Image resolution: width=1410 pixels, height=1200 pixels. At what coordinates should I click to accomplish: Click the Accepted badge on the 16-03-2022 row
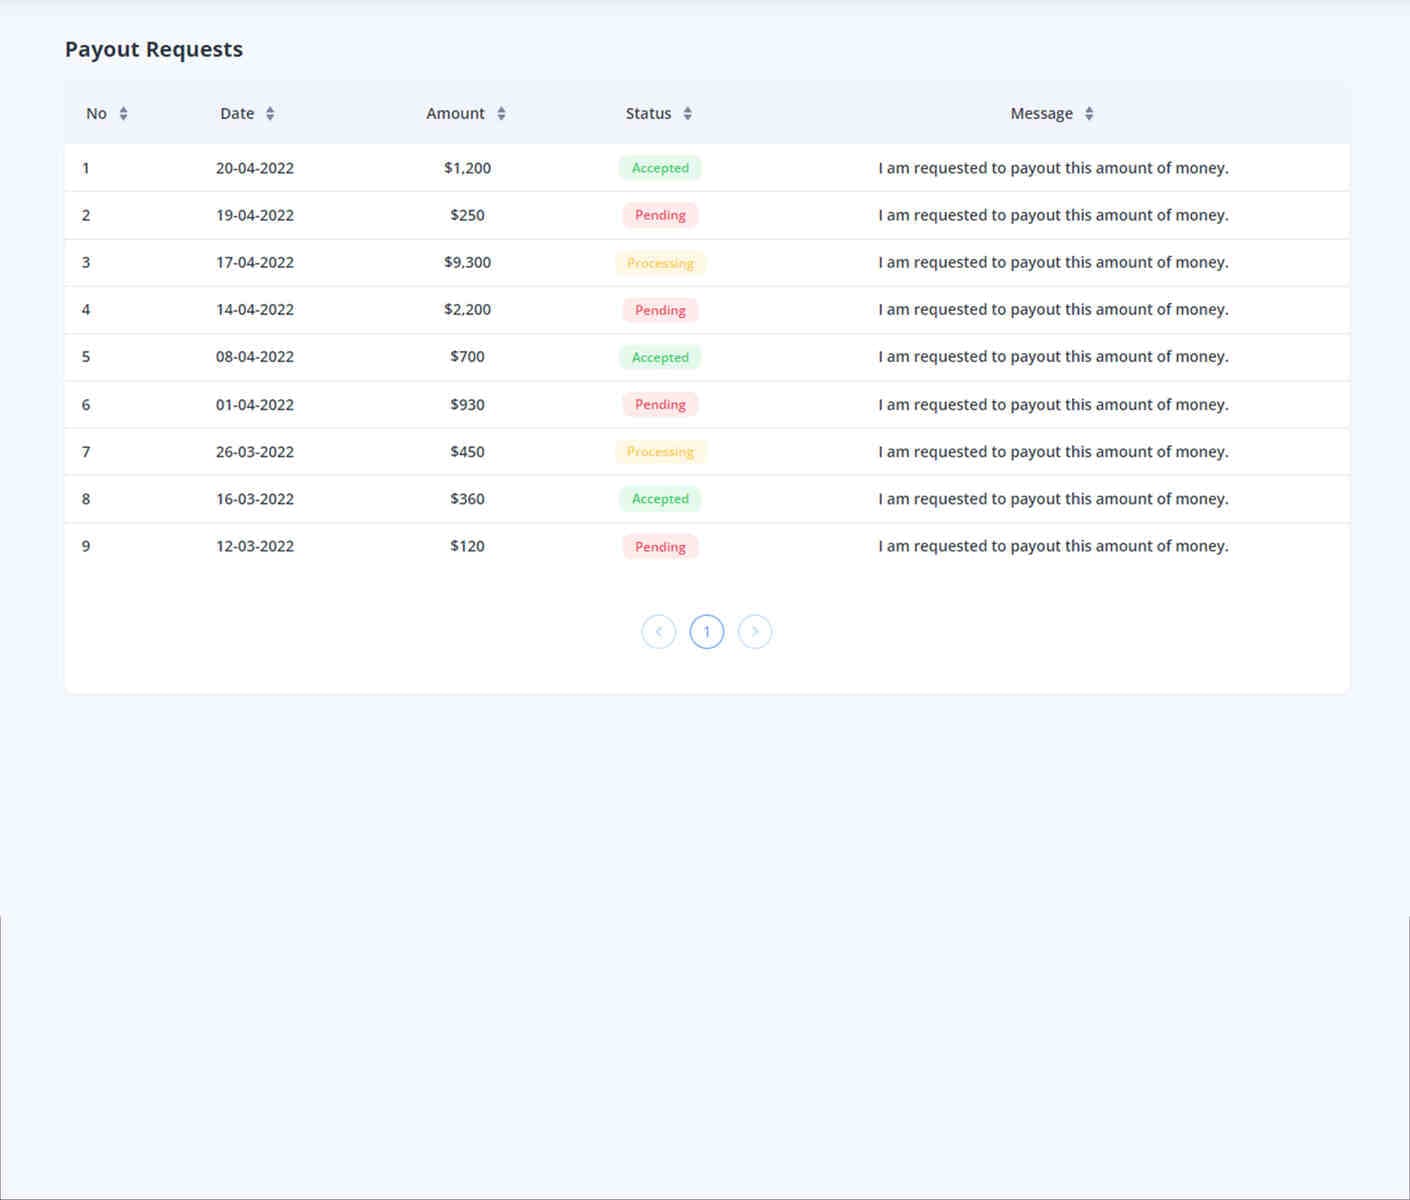[x=660, y=498]
